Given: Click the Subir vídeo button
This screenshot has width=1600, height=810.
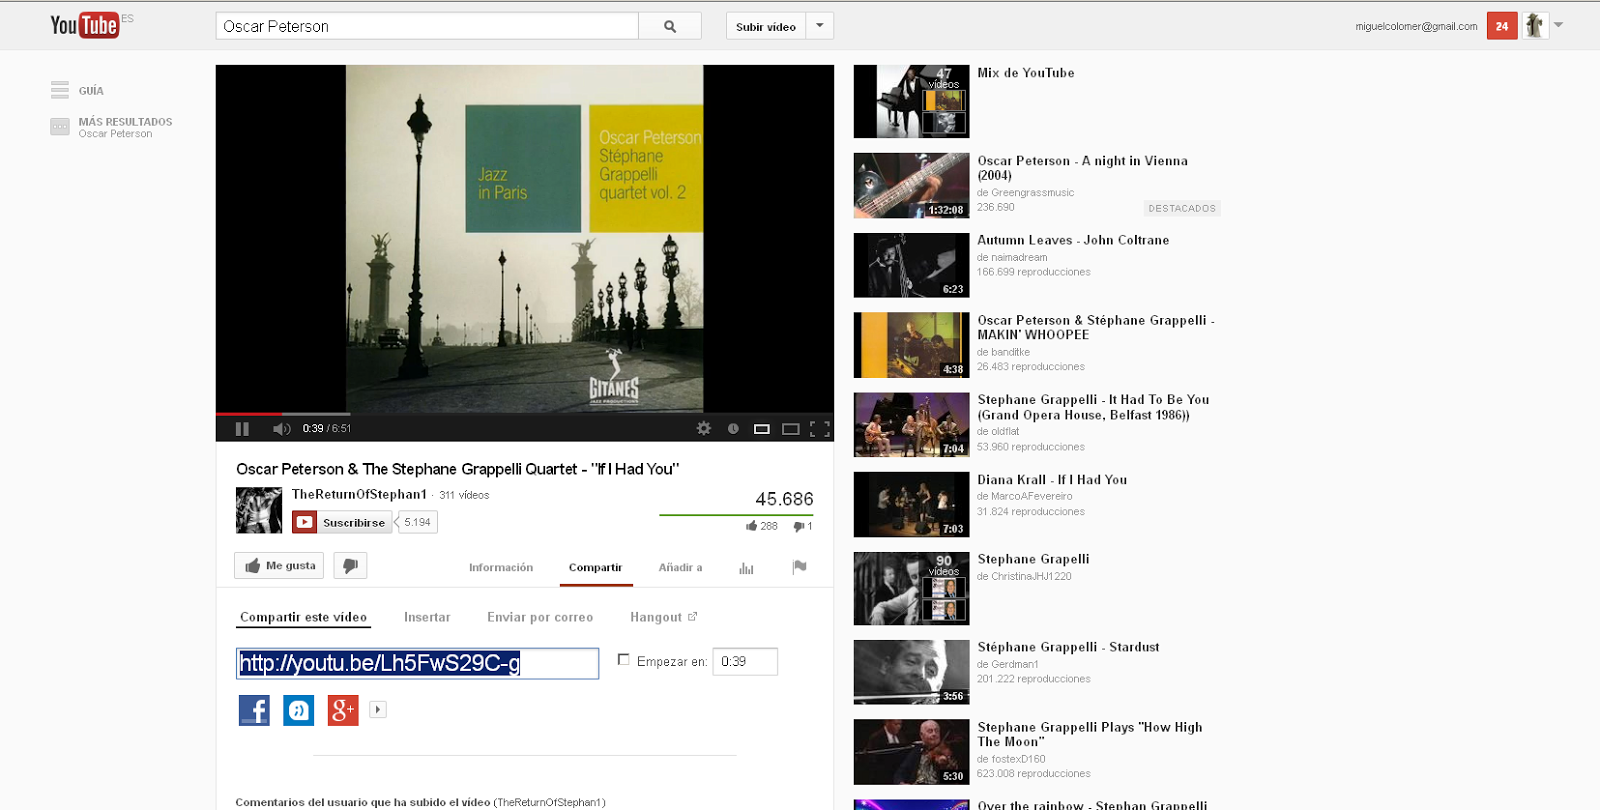Looking at the screenshot, I should (766, 26).
